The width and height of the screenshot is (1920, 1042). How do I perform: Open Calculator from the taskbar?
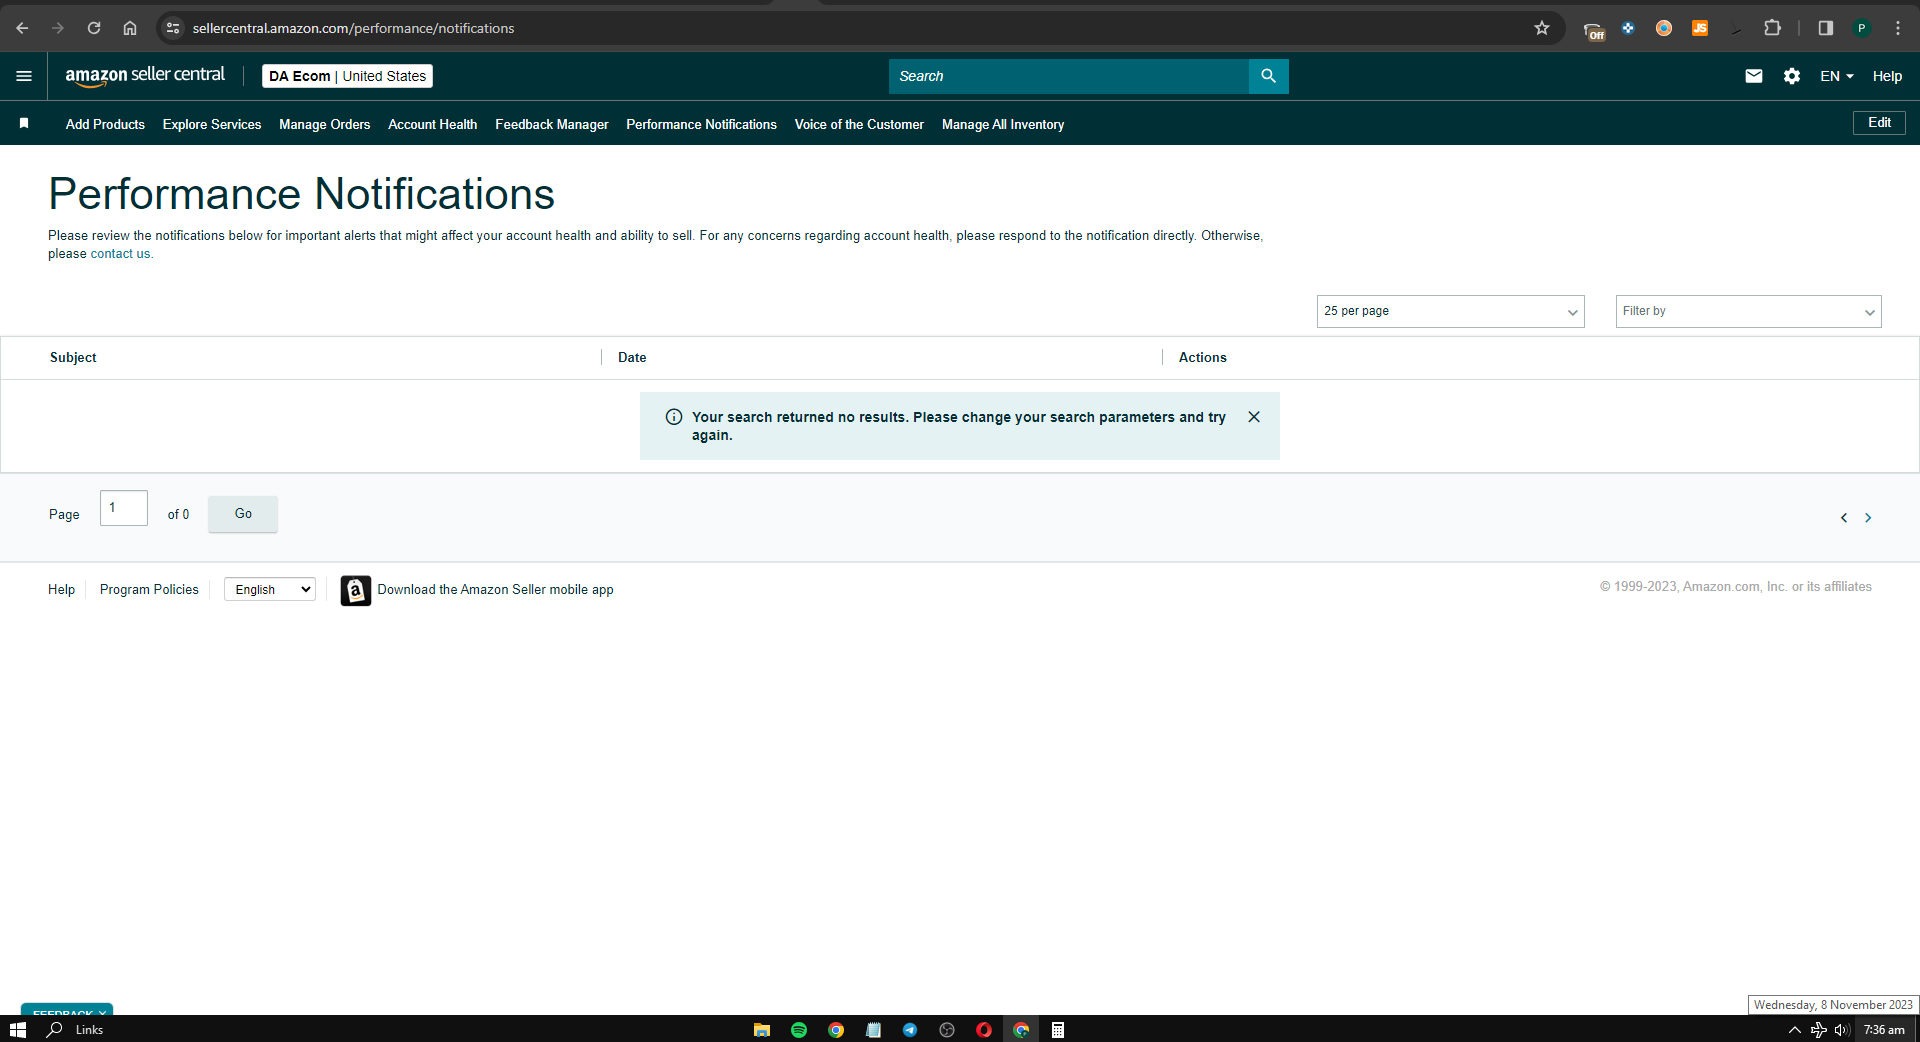point(1058,1030)
